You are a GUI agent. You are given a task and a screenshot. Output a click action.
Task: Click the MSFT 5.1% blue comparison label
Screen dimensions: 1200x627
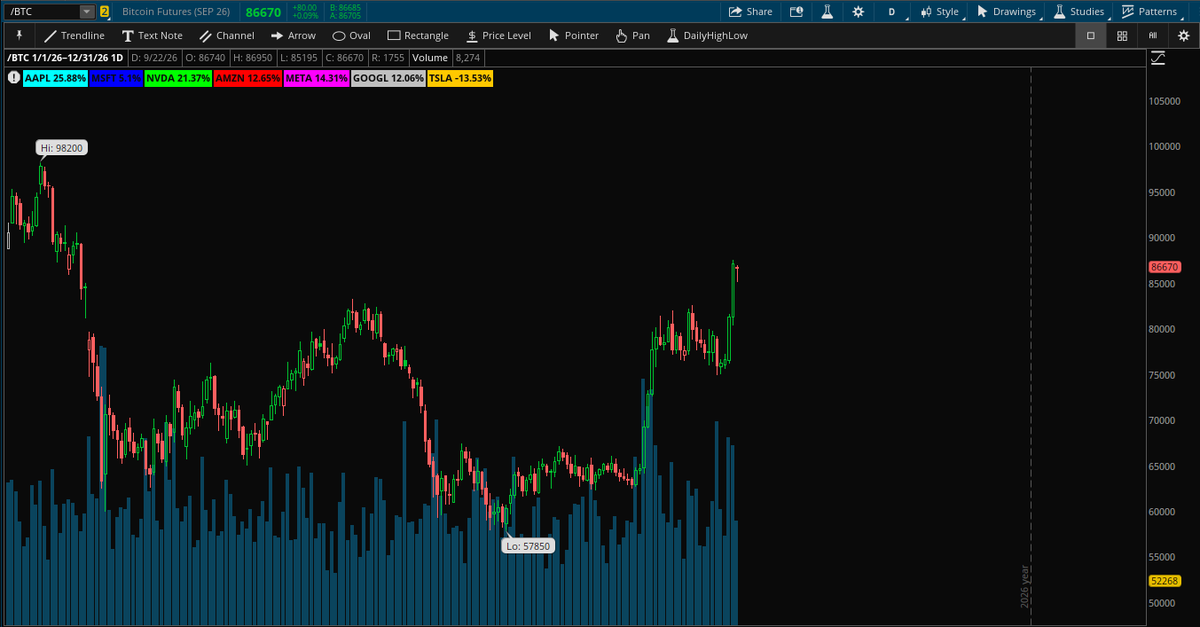(116, 77)
